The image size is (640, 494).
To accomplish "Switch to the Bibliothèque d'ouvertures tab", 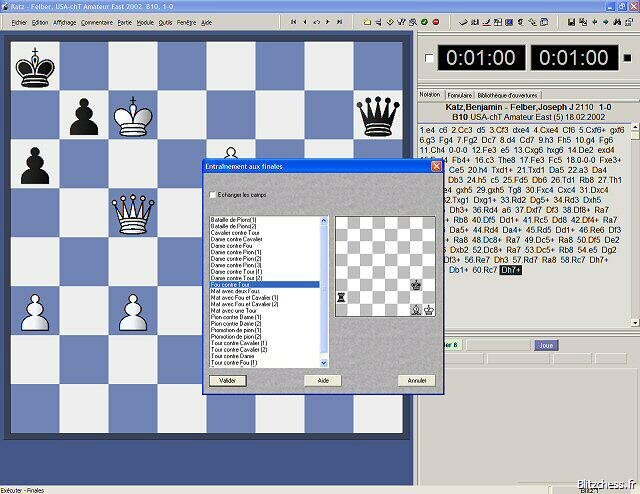I will tap(508, 94).
